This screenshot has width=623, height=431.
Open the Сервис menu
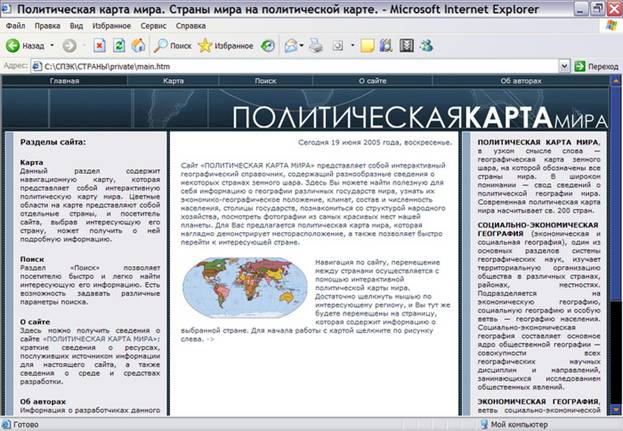[153, 26]
